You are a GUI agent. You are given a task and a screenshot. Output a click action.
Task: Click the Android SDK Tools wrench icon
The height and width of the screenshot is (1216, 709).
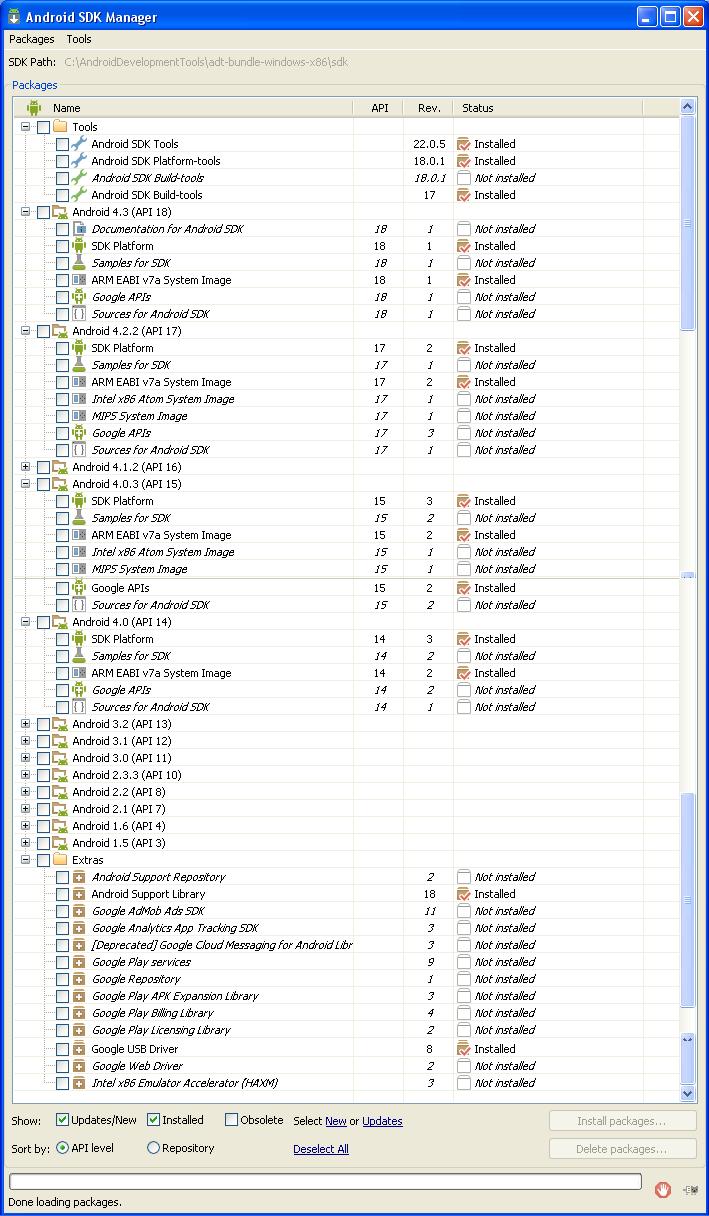[79, 144]
